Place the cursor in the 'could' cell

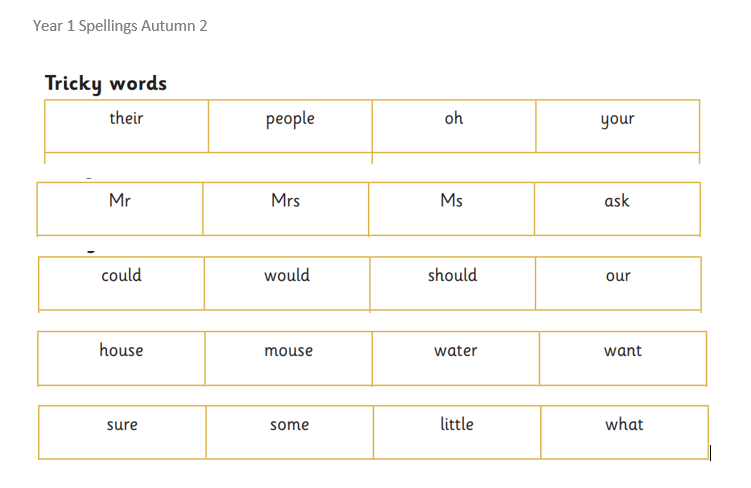121,276
